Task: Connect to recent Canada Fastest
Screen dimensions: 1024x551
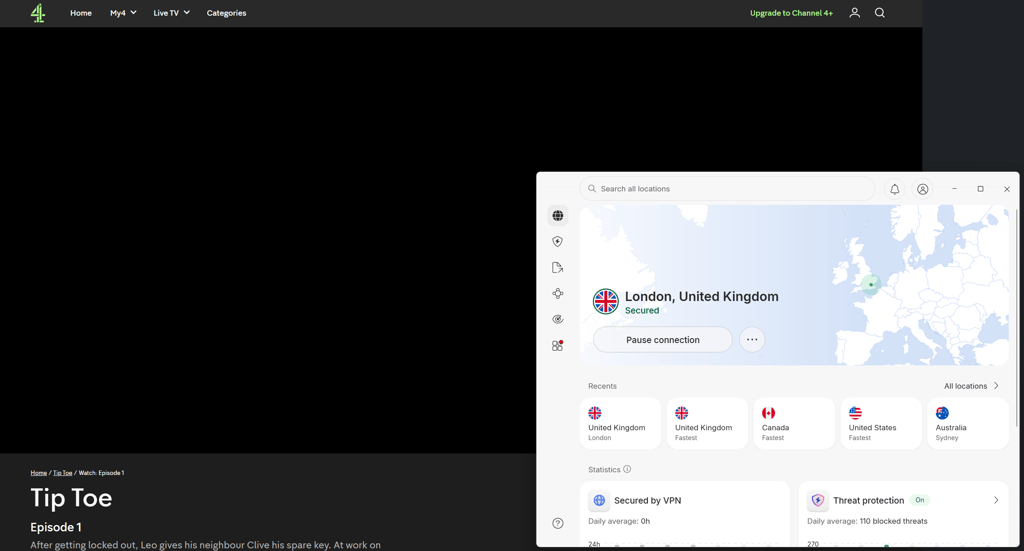Action: 794,423
